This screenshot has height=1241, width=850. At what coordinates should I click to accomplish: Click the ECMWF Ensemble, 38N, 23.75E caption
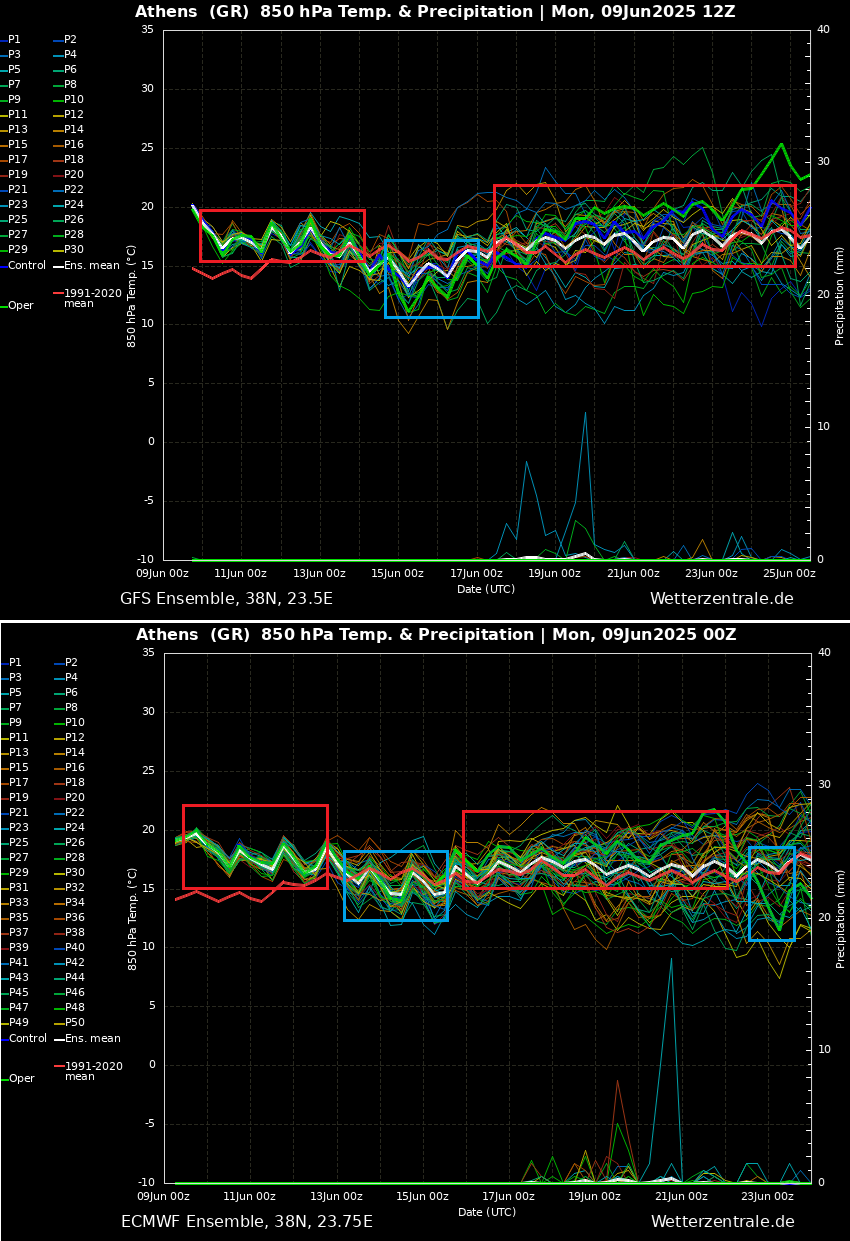point(246,1222)
